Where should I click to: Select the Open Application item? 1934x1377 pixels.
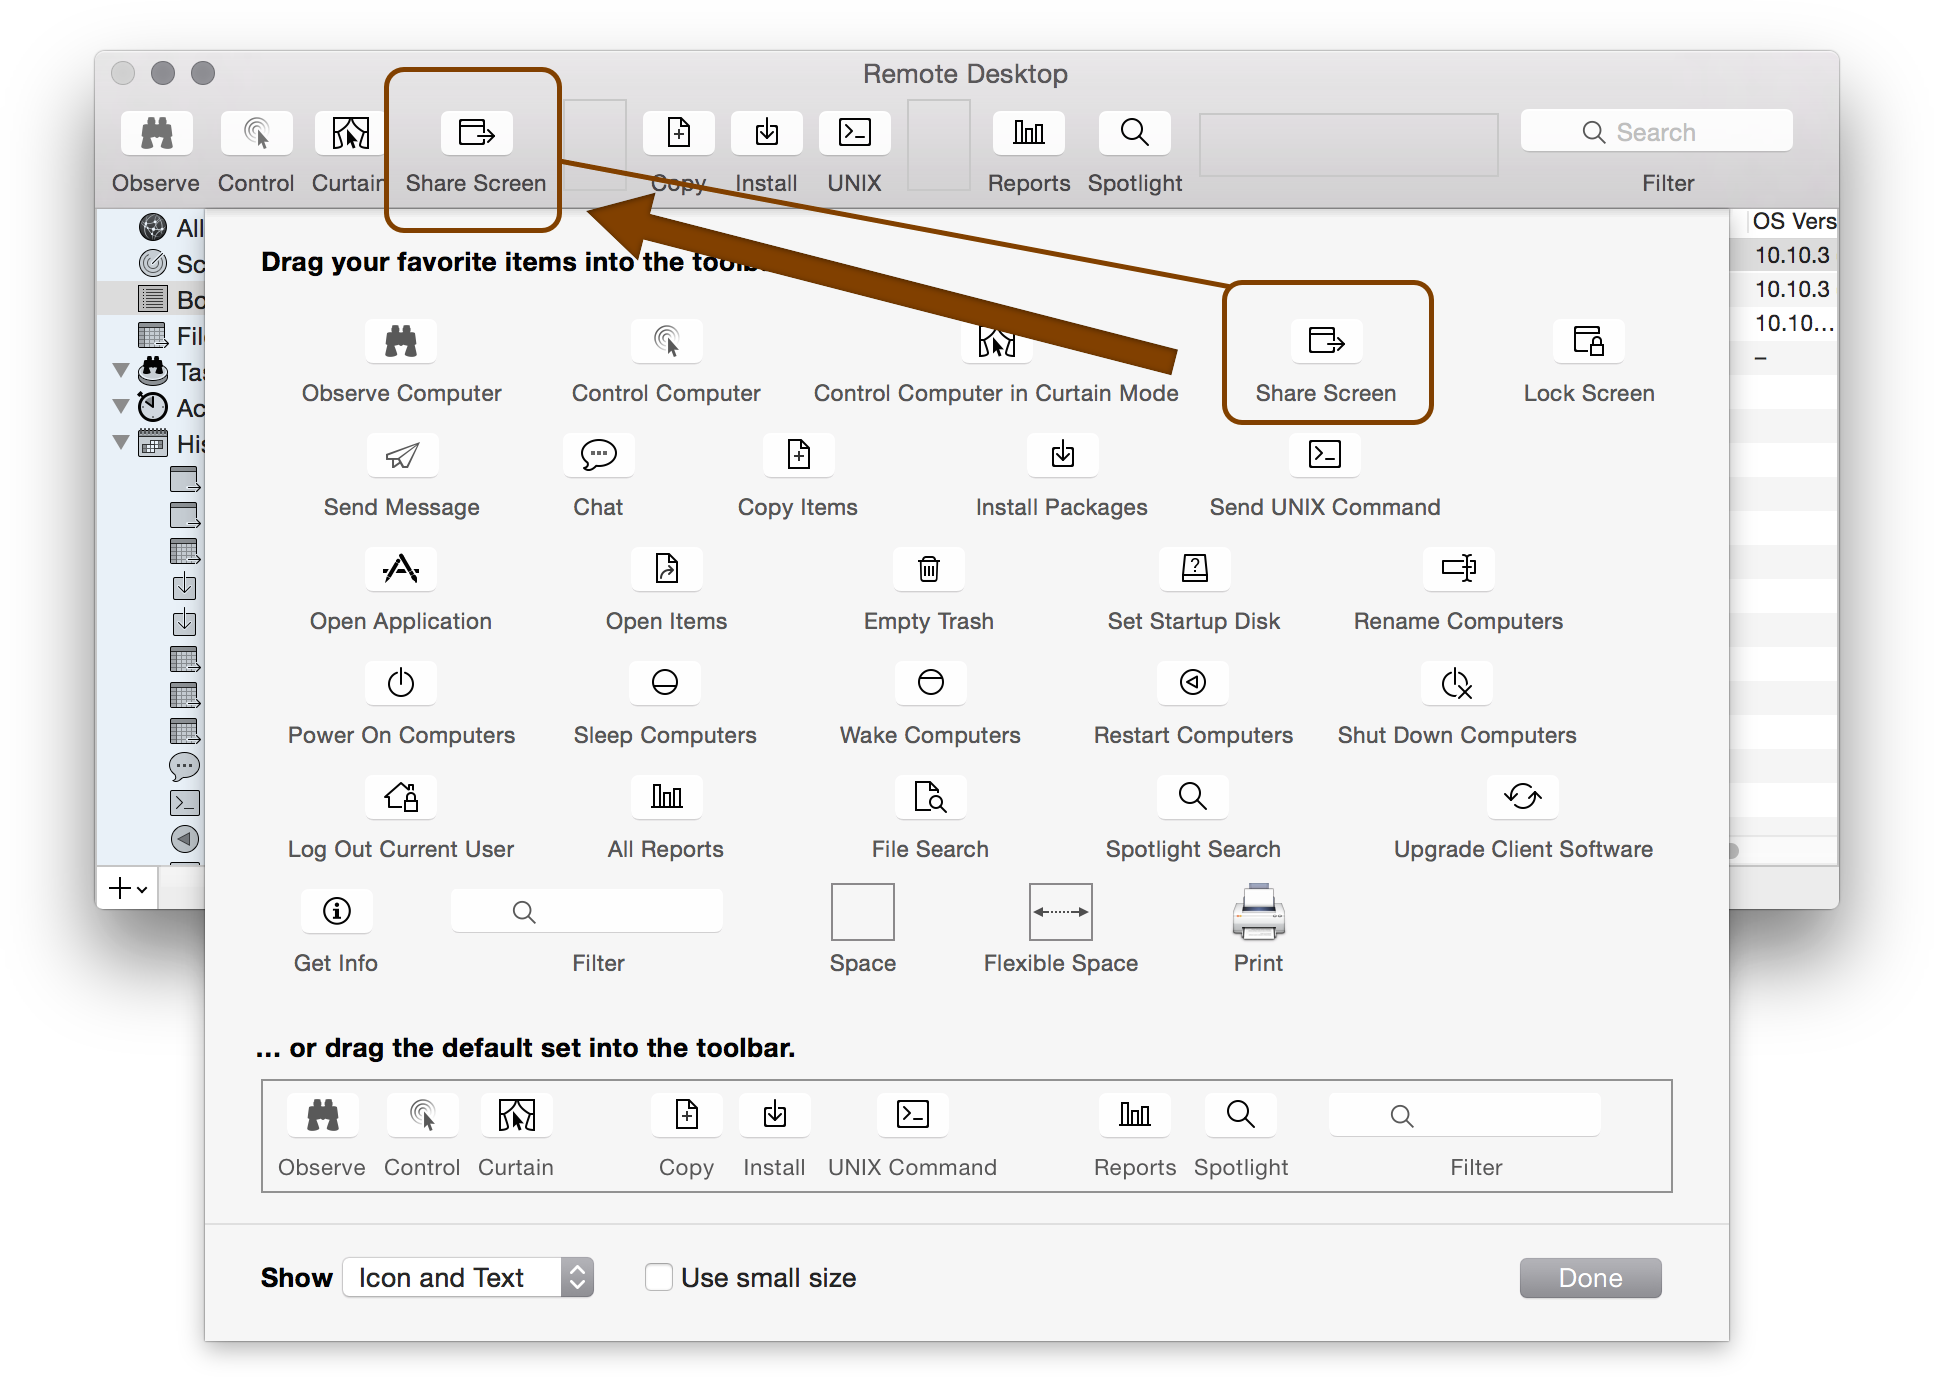click(x=401, y=570)
